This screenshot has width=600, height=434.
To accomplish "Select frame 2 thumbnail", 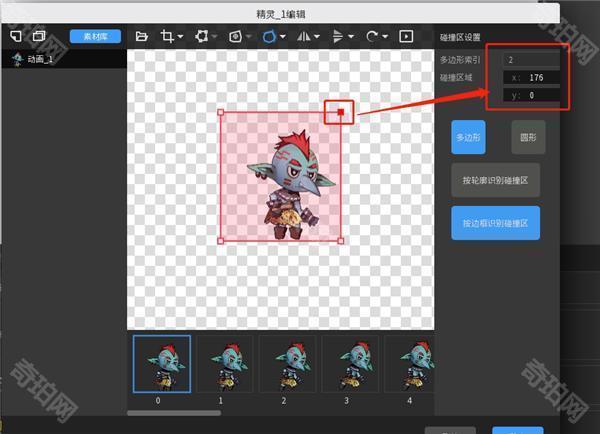I will coord(288,364).
